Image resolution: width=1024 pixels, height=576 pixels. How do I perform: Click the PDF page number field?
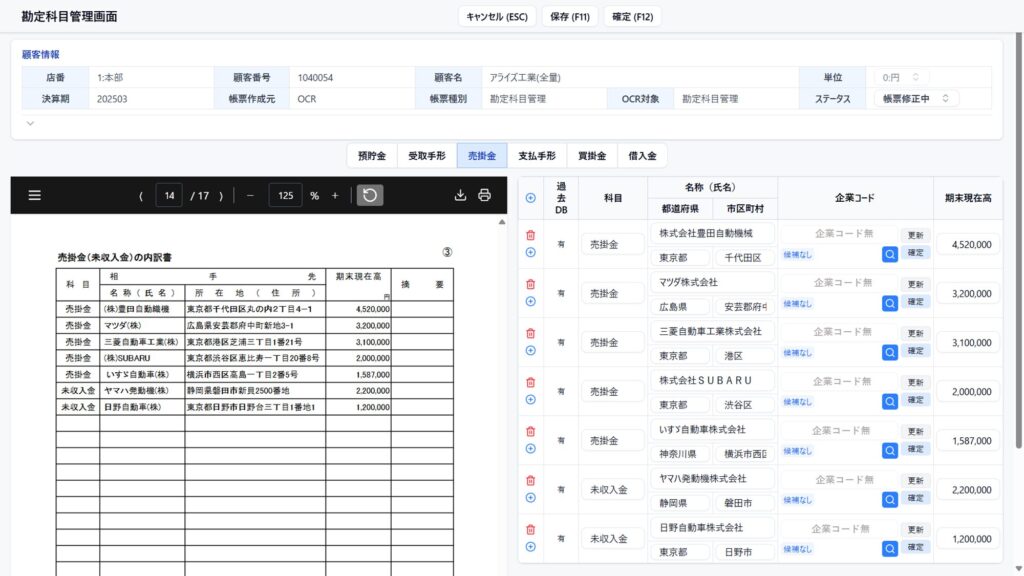point(169,195)
